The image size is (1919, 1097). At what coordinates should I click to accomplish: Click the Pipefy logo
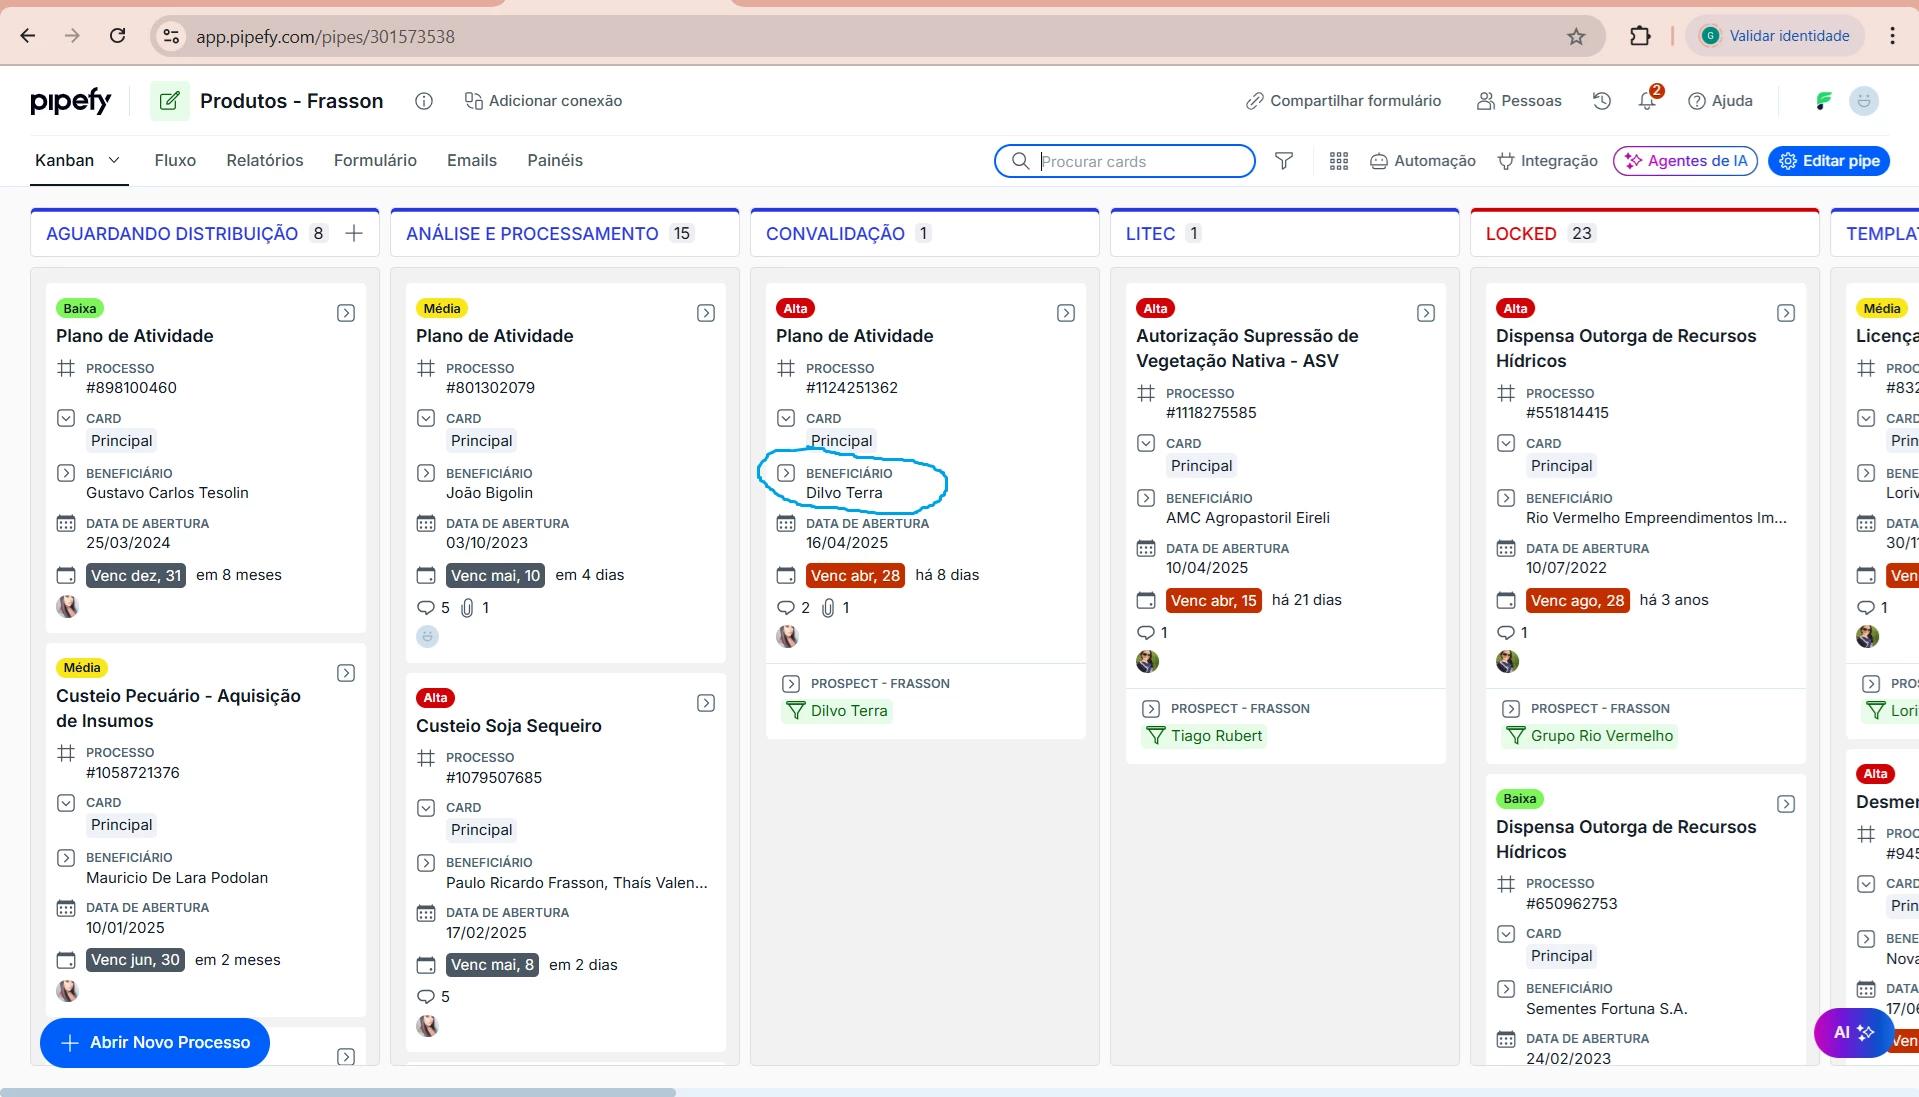point(70,101)
